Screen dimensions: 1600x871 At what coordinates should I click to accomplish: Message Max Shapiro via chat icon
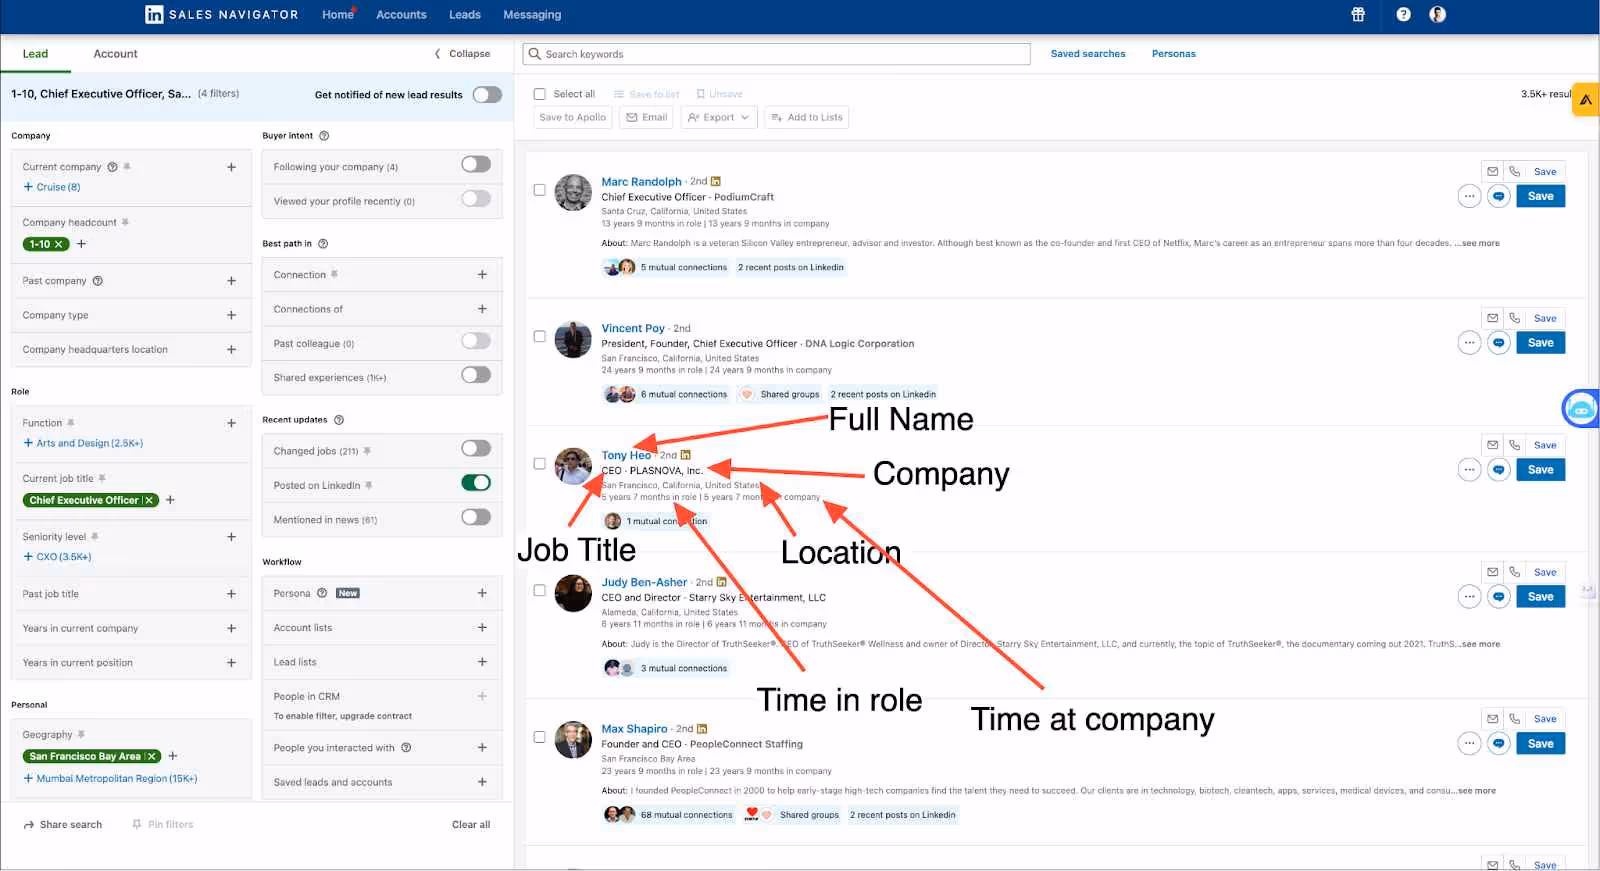(x=1498, y=744)
